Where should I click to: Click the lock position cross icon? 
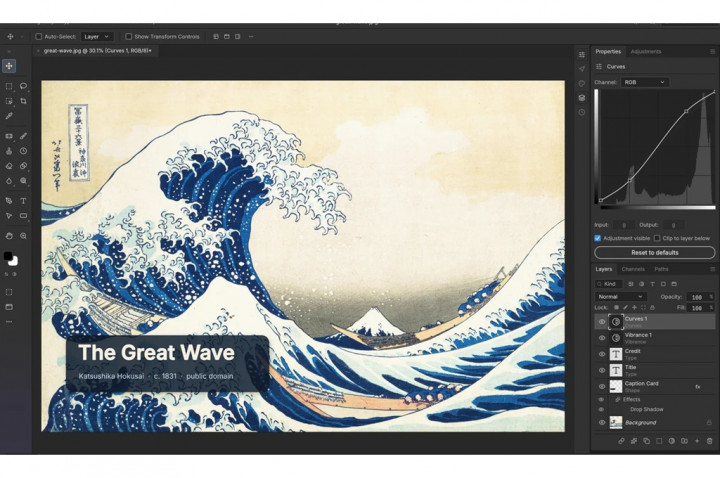coord(634,308)
